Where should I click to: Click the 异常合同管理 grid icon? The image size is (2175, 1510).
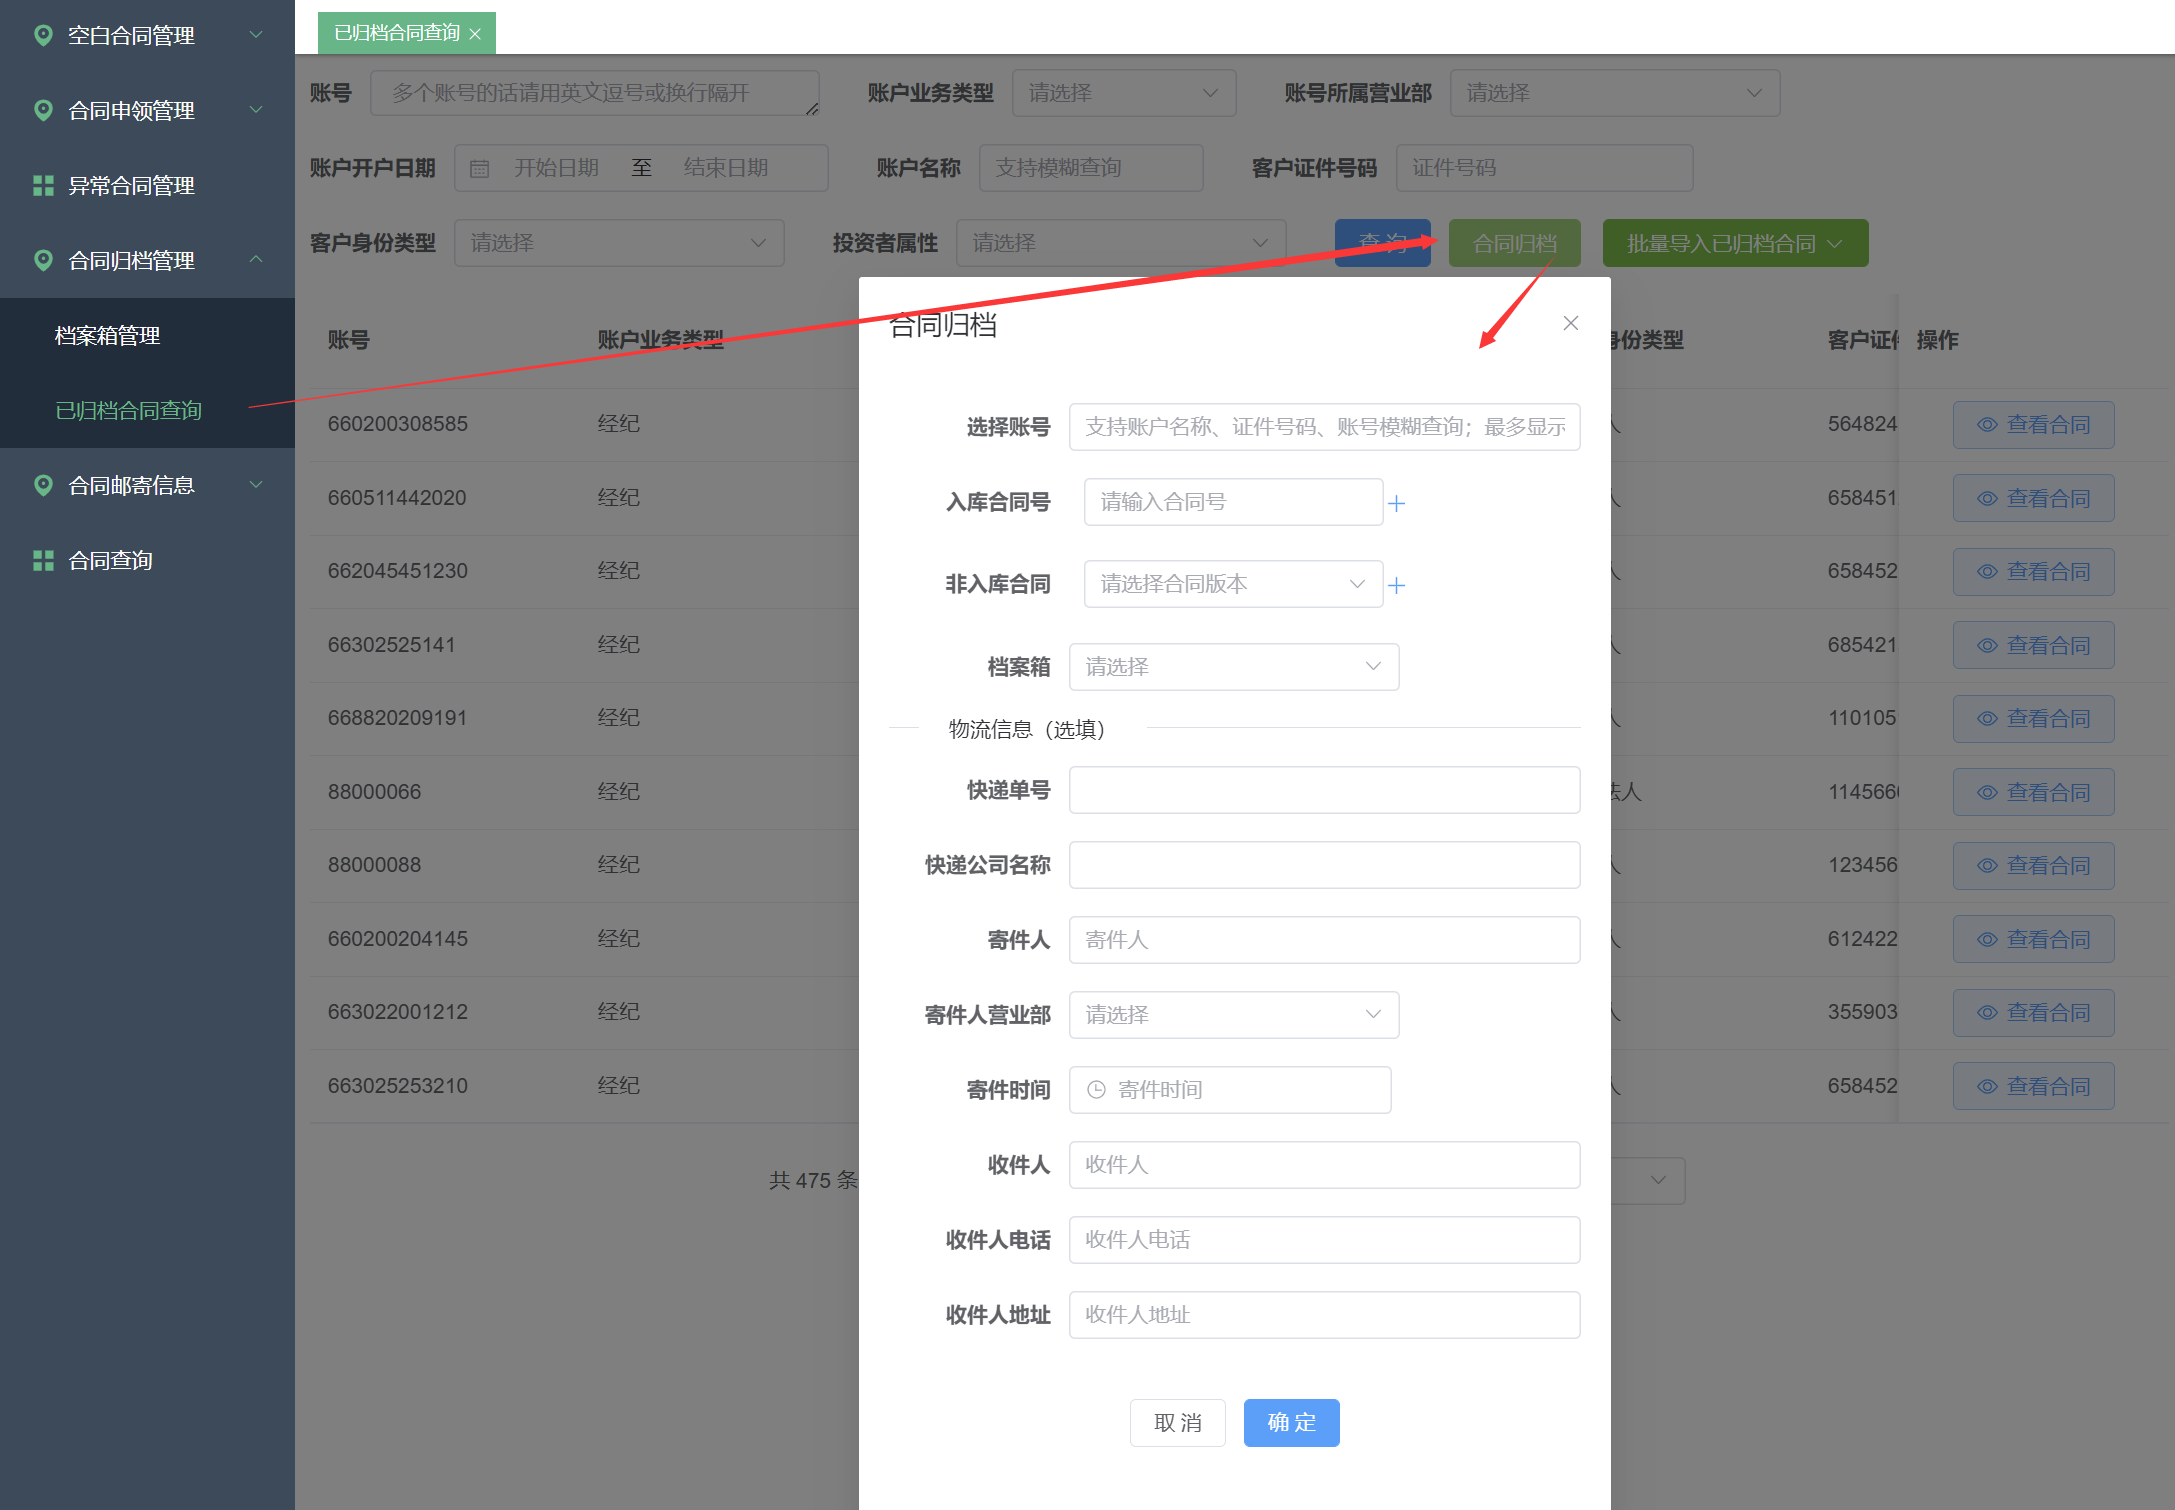(x=43, y=186)
